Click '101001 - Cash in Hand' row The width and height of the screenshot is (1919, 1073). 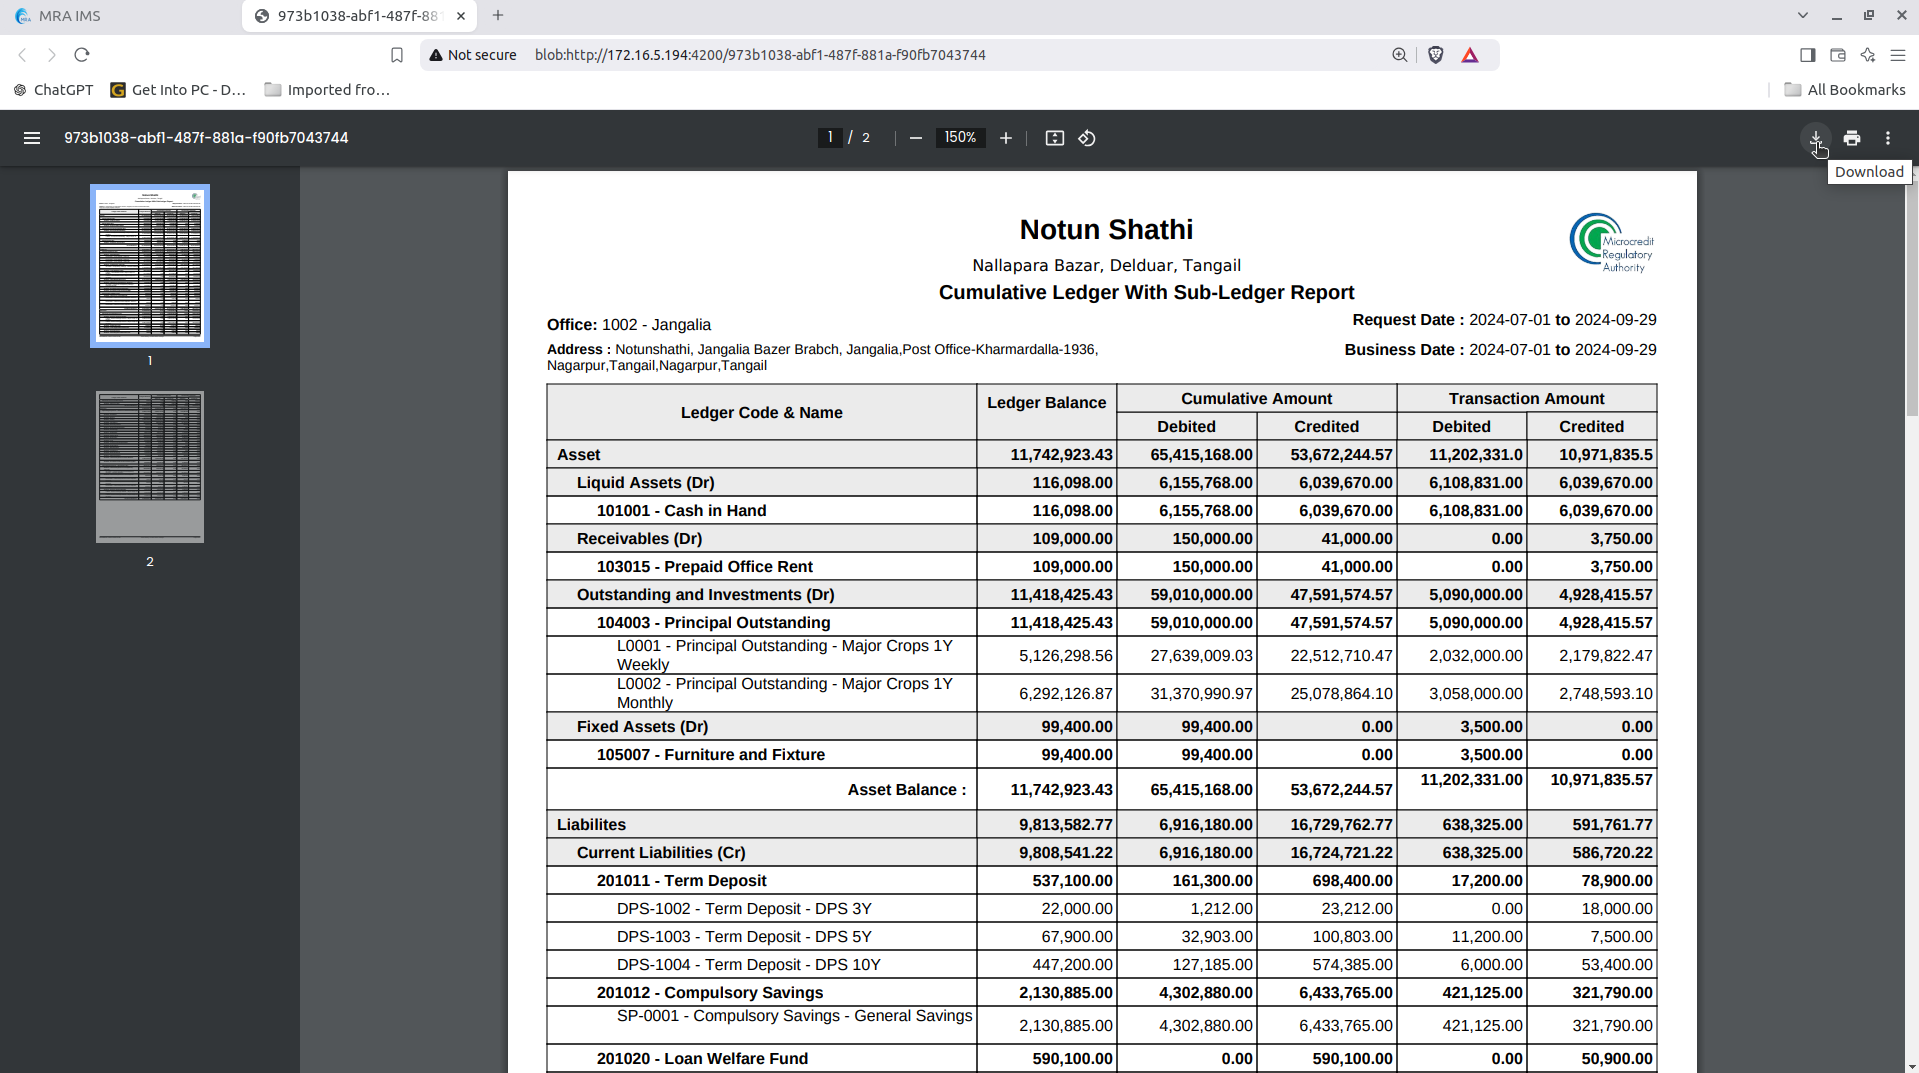point(1101,511)
